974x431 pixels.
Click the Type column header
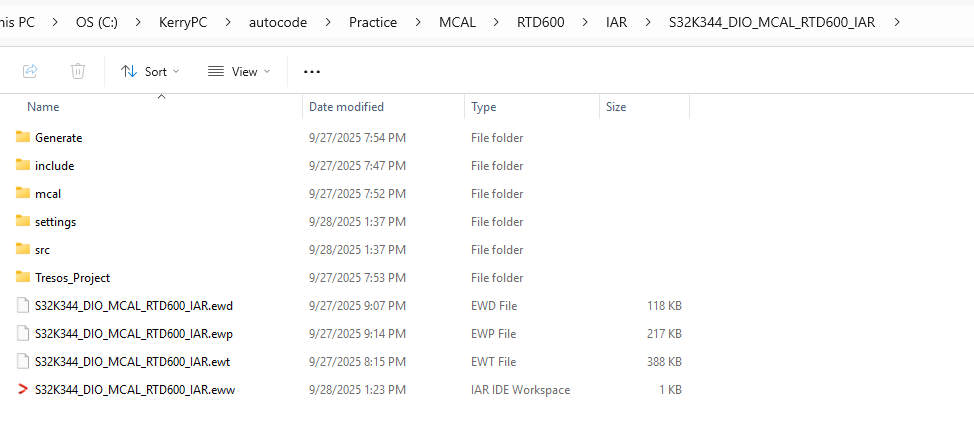(x=484, y=107)
